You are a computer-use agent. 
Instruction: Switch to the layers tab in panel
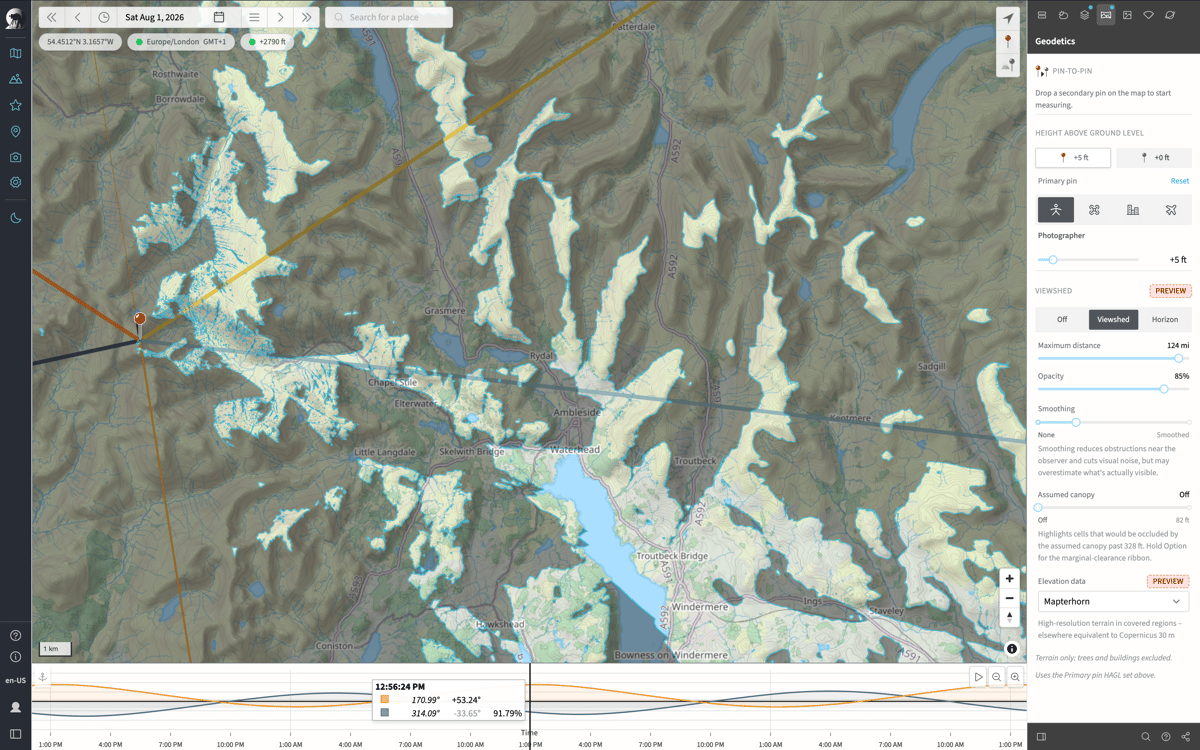(1084, 15)
